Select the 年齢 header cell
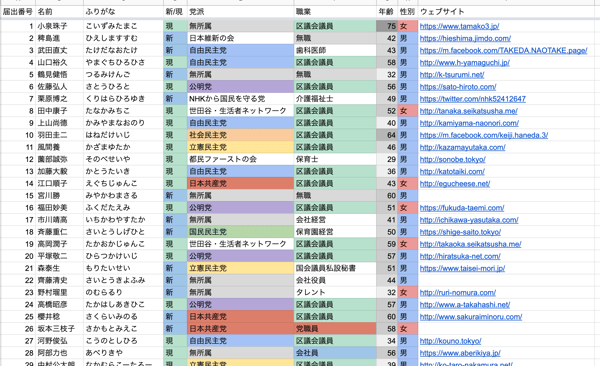The image size is (600, 366). [x=387, y=12]
